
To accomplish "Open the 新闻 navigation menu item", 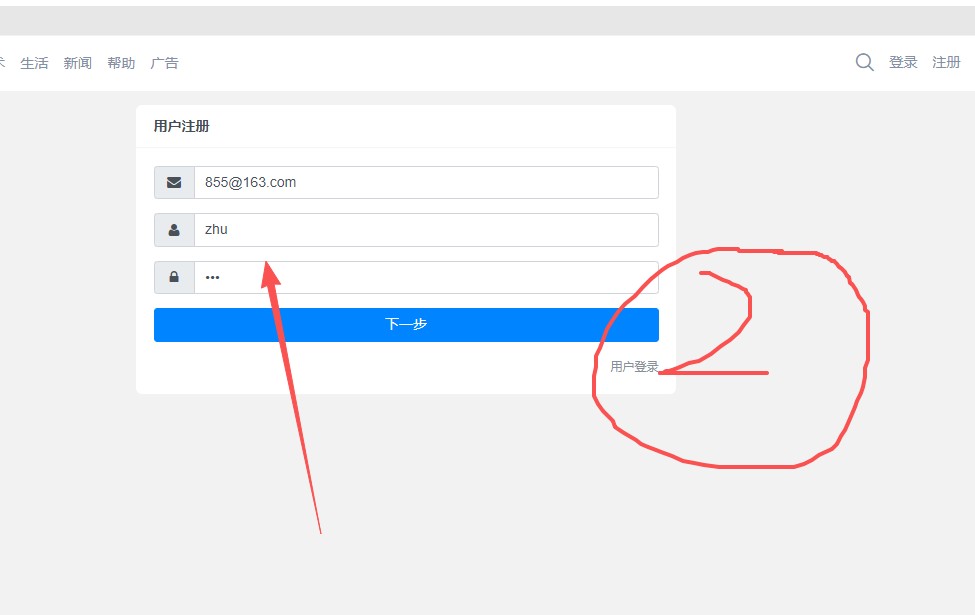I will click(x=77, y=63).
